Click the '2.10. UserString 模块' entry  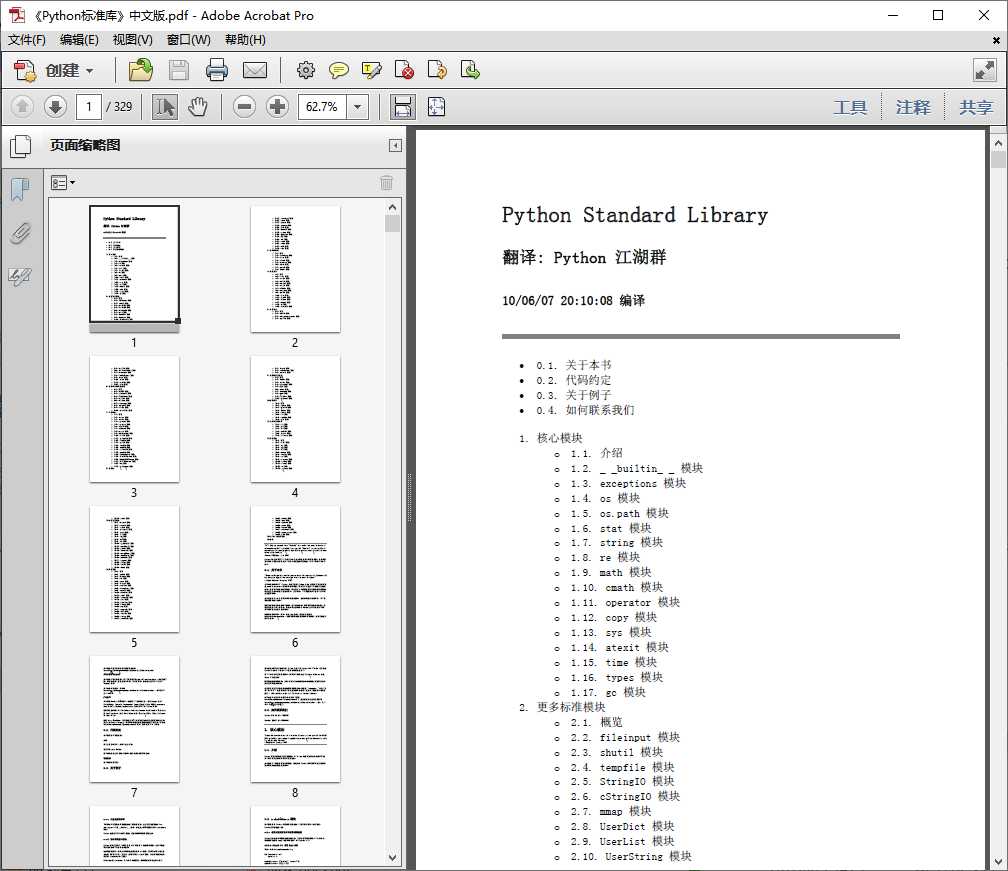tap(631, 856)
